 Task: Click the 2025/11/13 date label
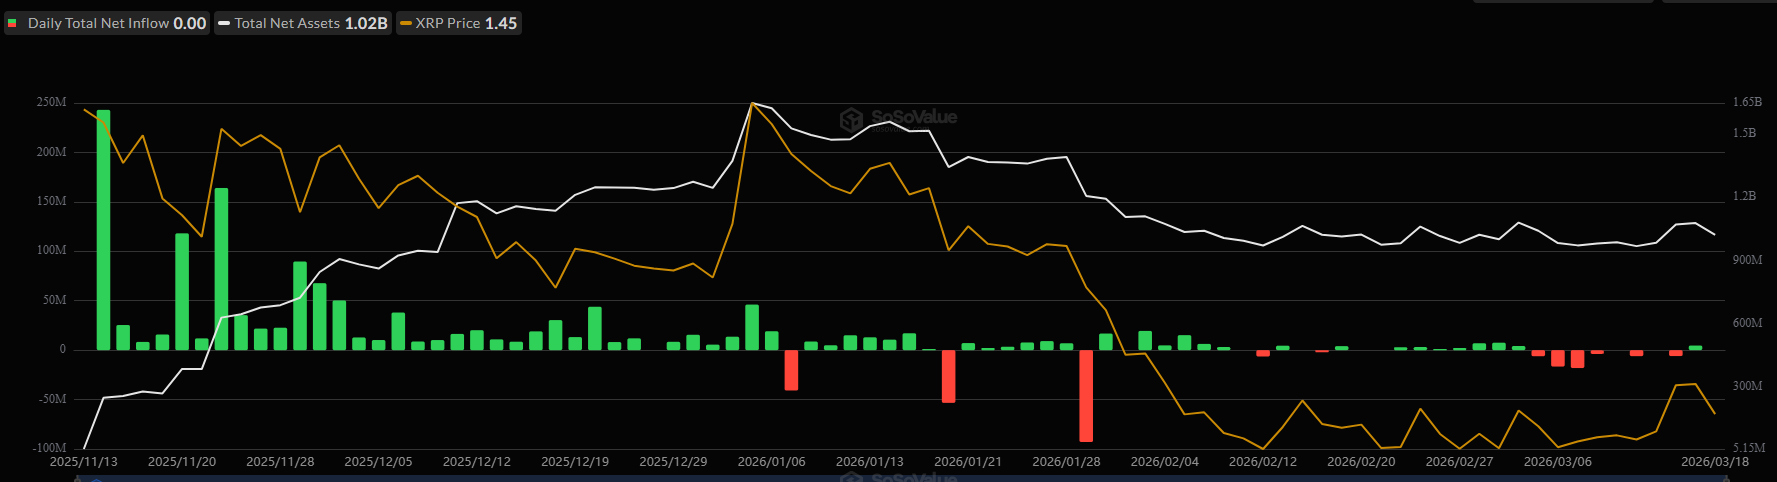pos(83,462)
